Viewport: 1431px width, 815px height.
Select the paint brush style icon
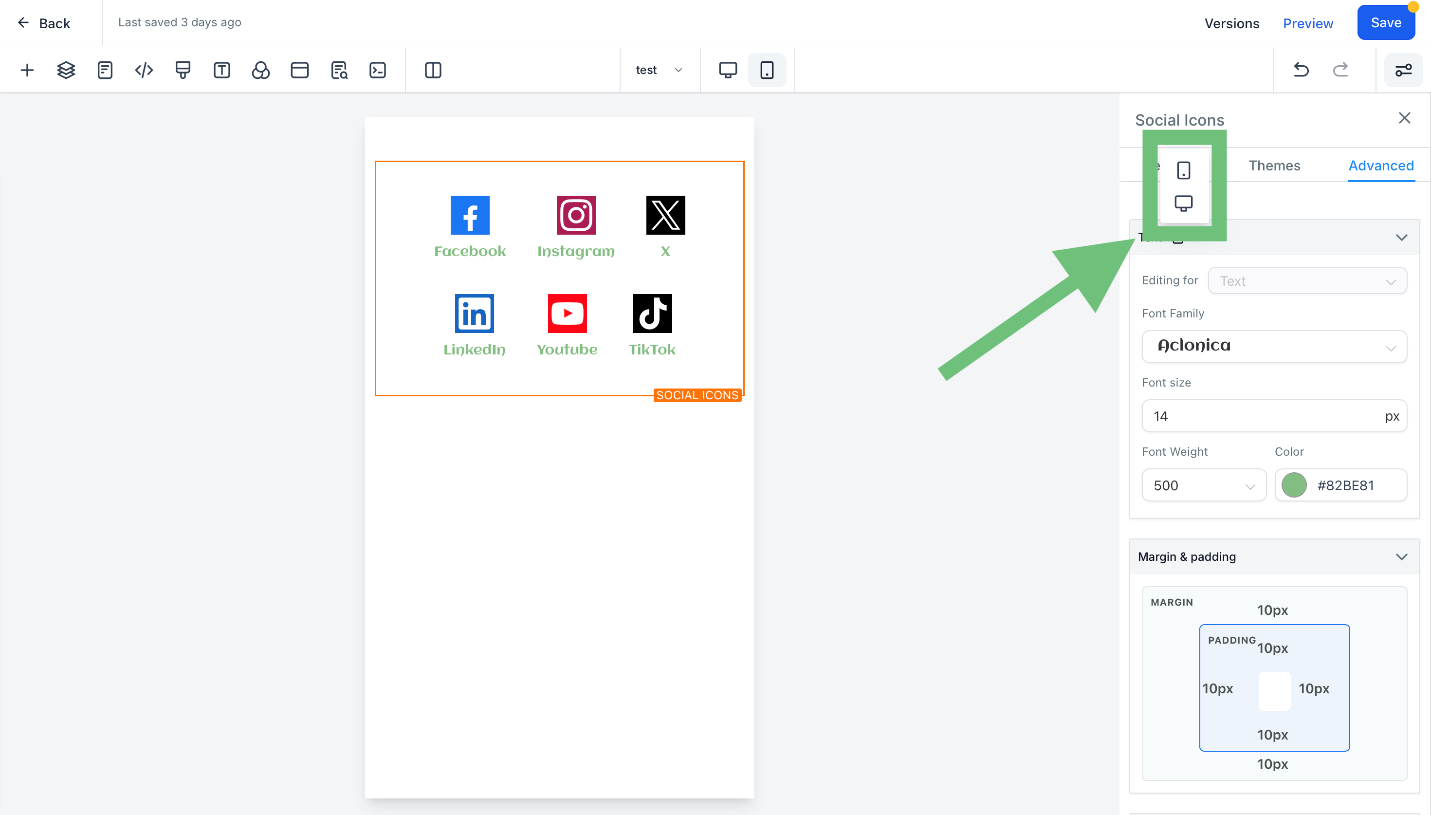[183, 70]
